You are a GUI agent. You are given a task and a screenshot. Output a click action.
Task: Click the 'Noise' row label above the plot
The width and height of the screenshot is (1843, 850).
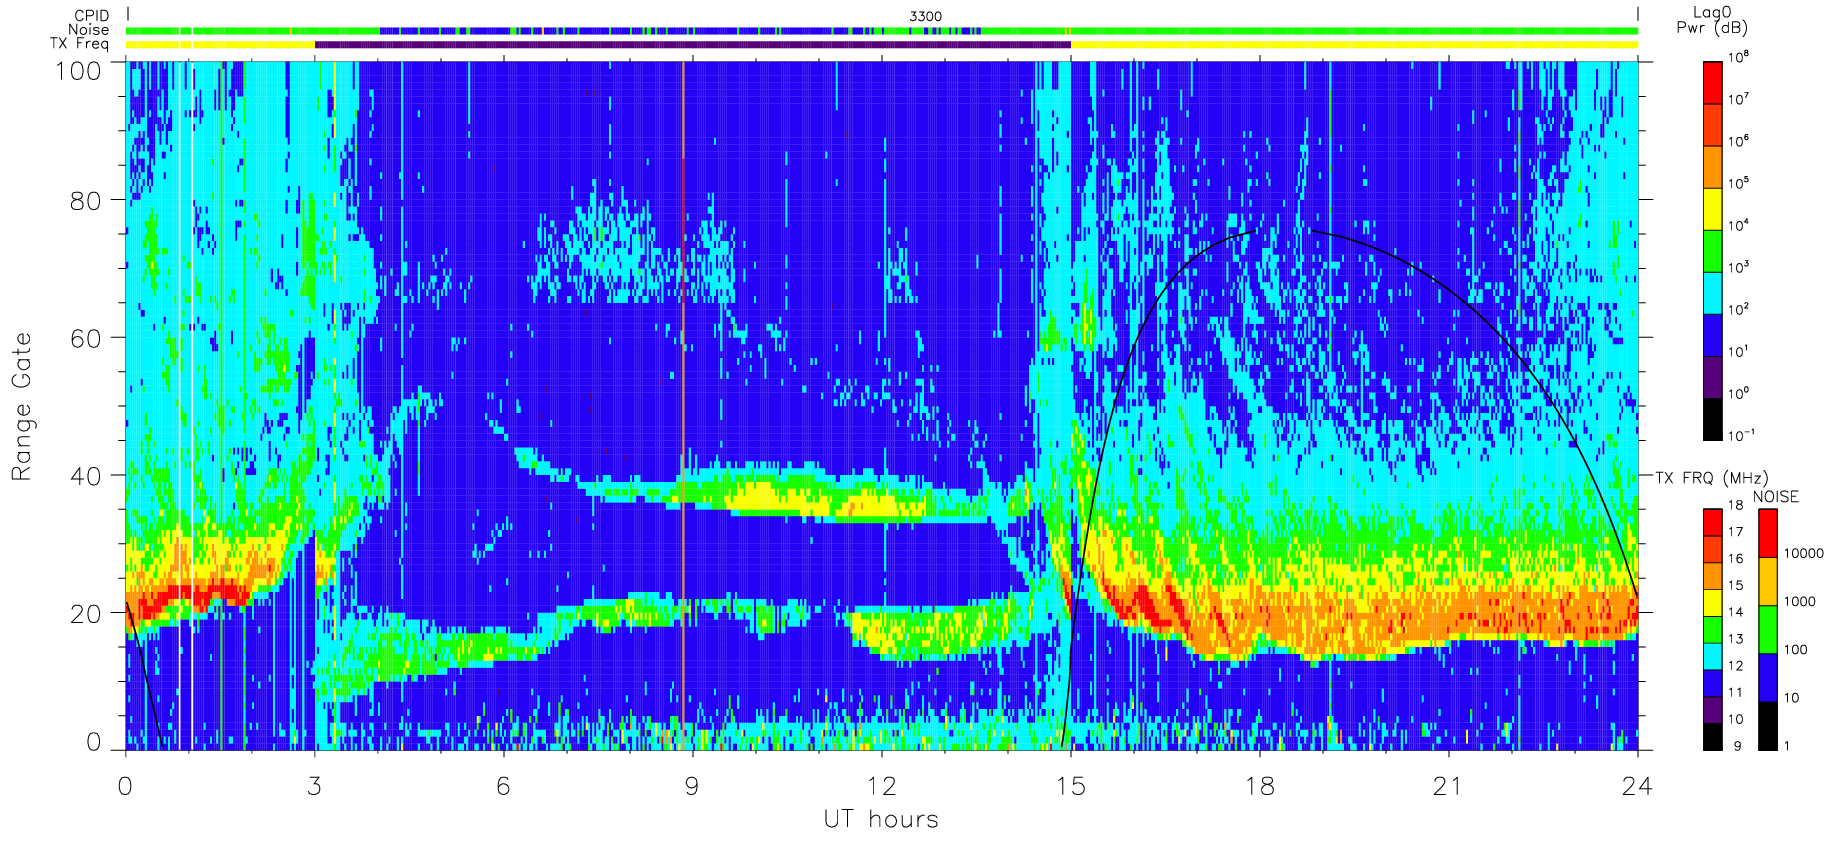(x=89, y=30)
